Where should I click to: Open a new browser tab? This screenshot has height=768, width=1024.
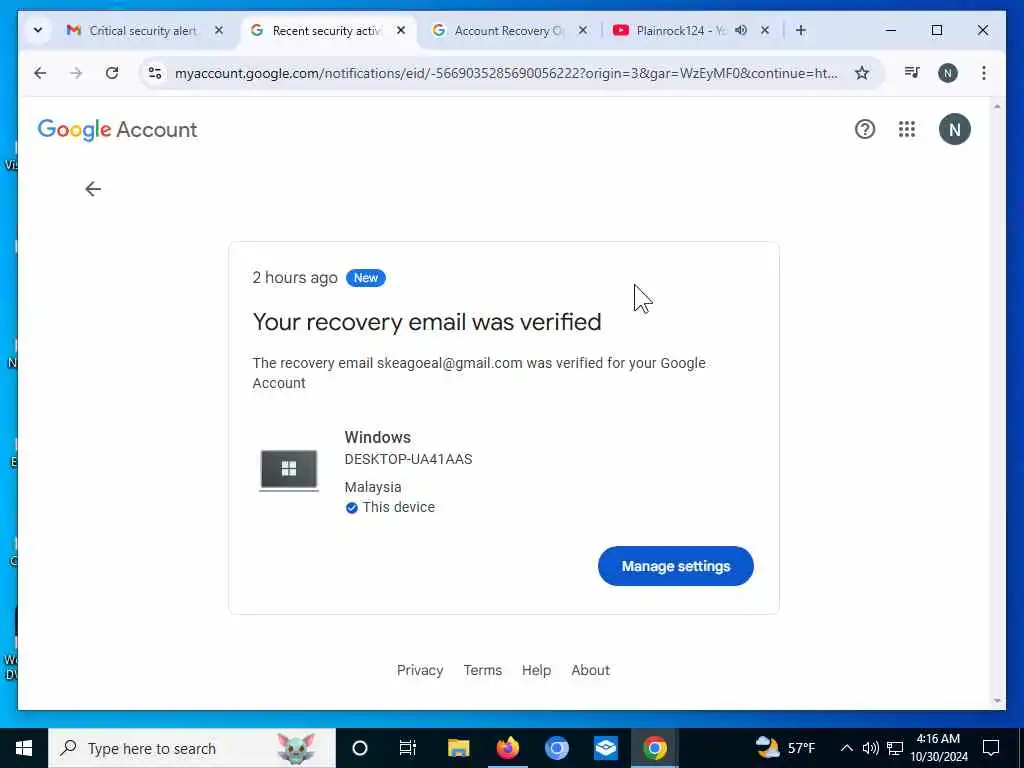[801, 30]
